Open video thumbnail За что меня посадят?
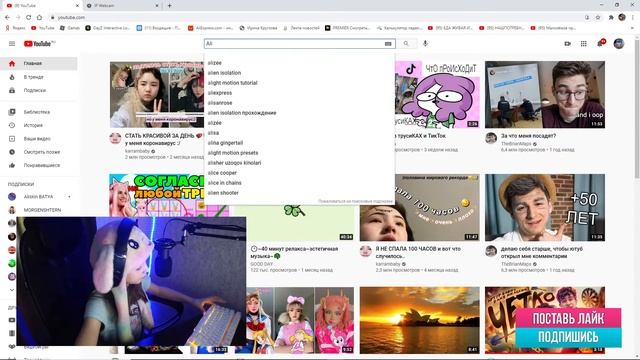The height and width of the screenshot is (360, 640). click(545, 95)
